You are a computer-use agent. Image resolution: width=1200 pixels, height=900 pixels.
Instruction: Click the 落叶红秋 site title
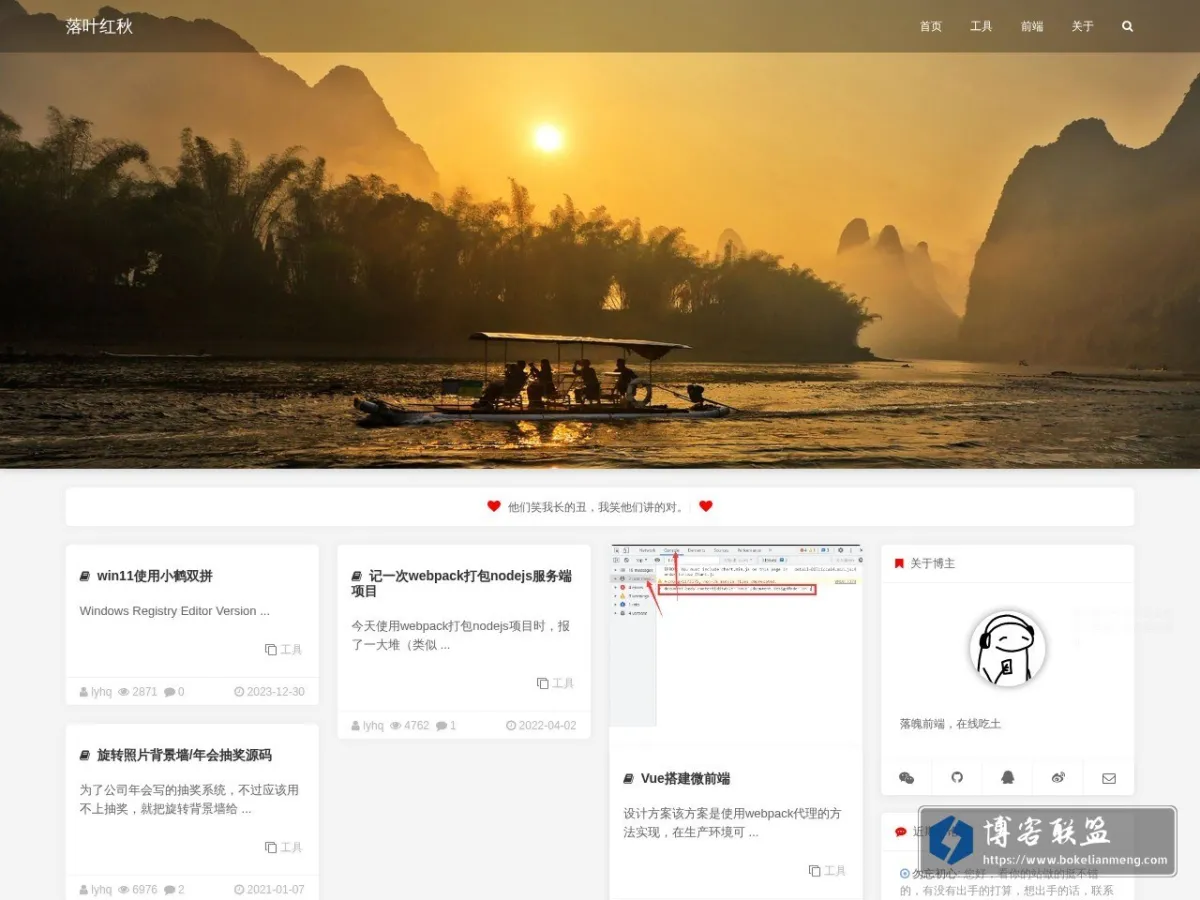click(x=99, y=26)
